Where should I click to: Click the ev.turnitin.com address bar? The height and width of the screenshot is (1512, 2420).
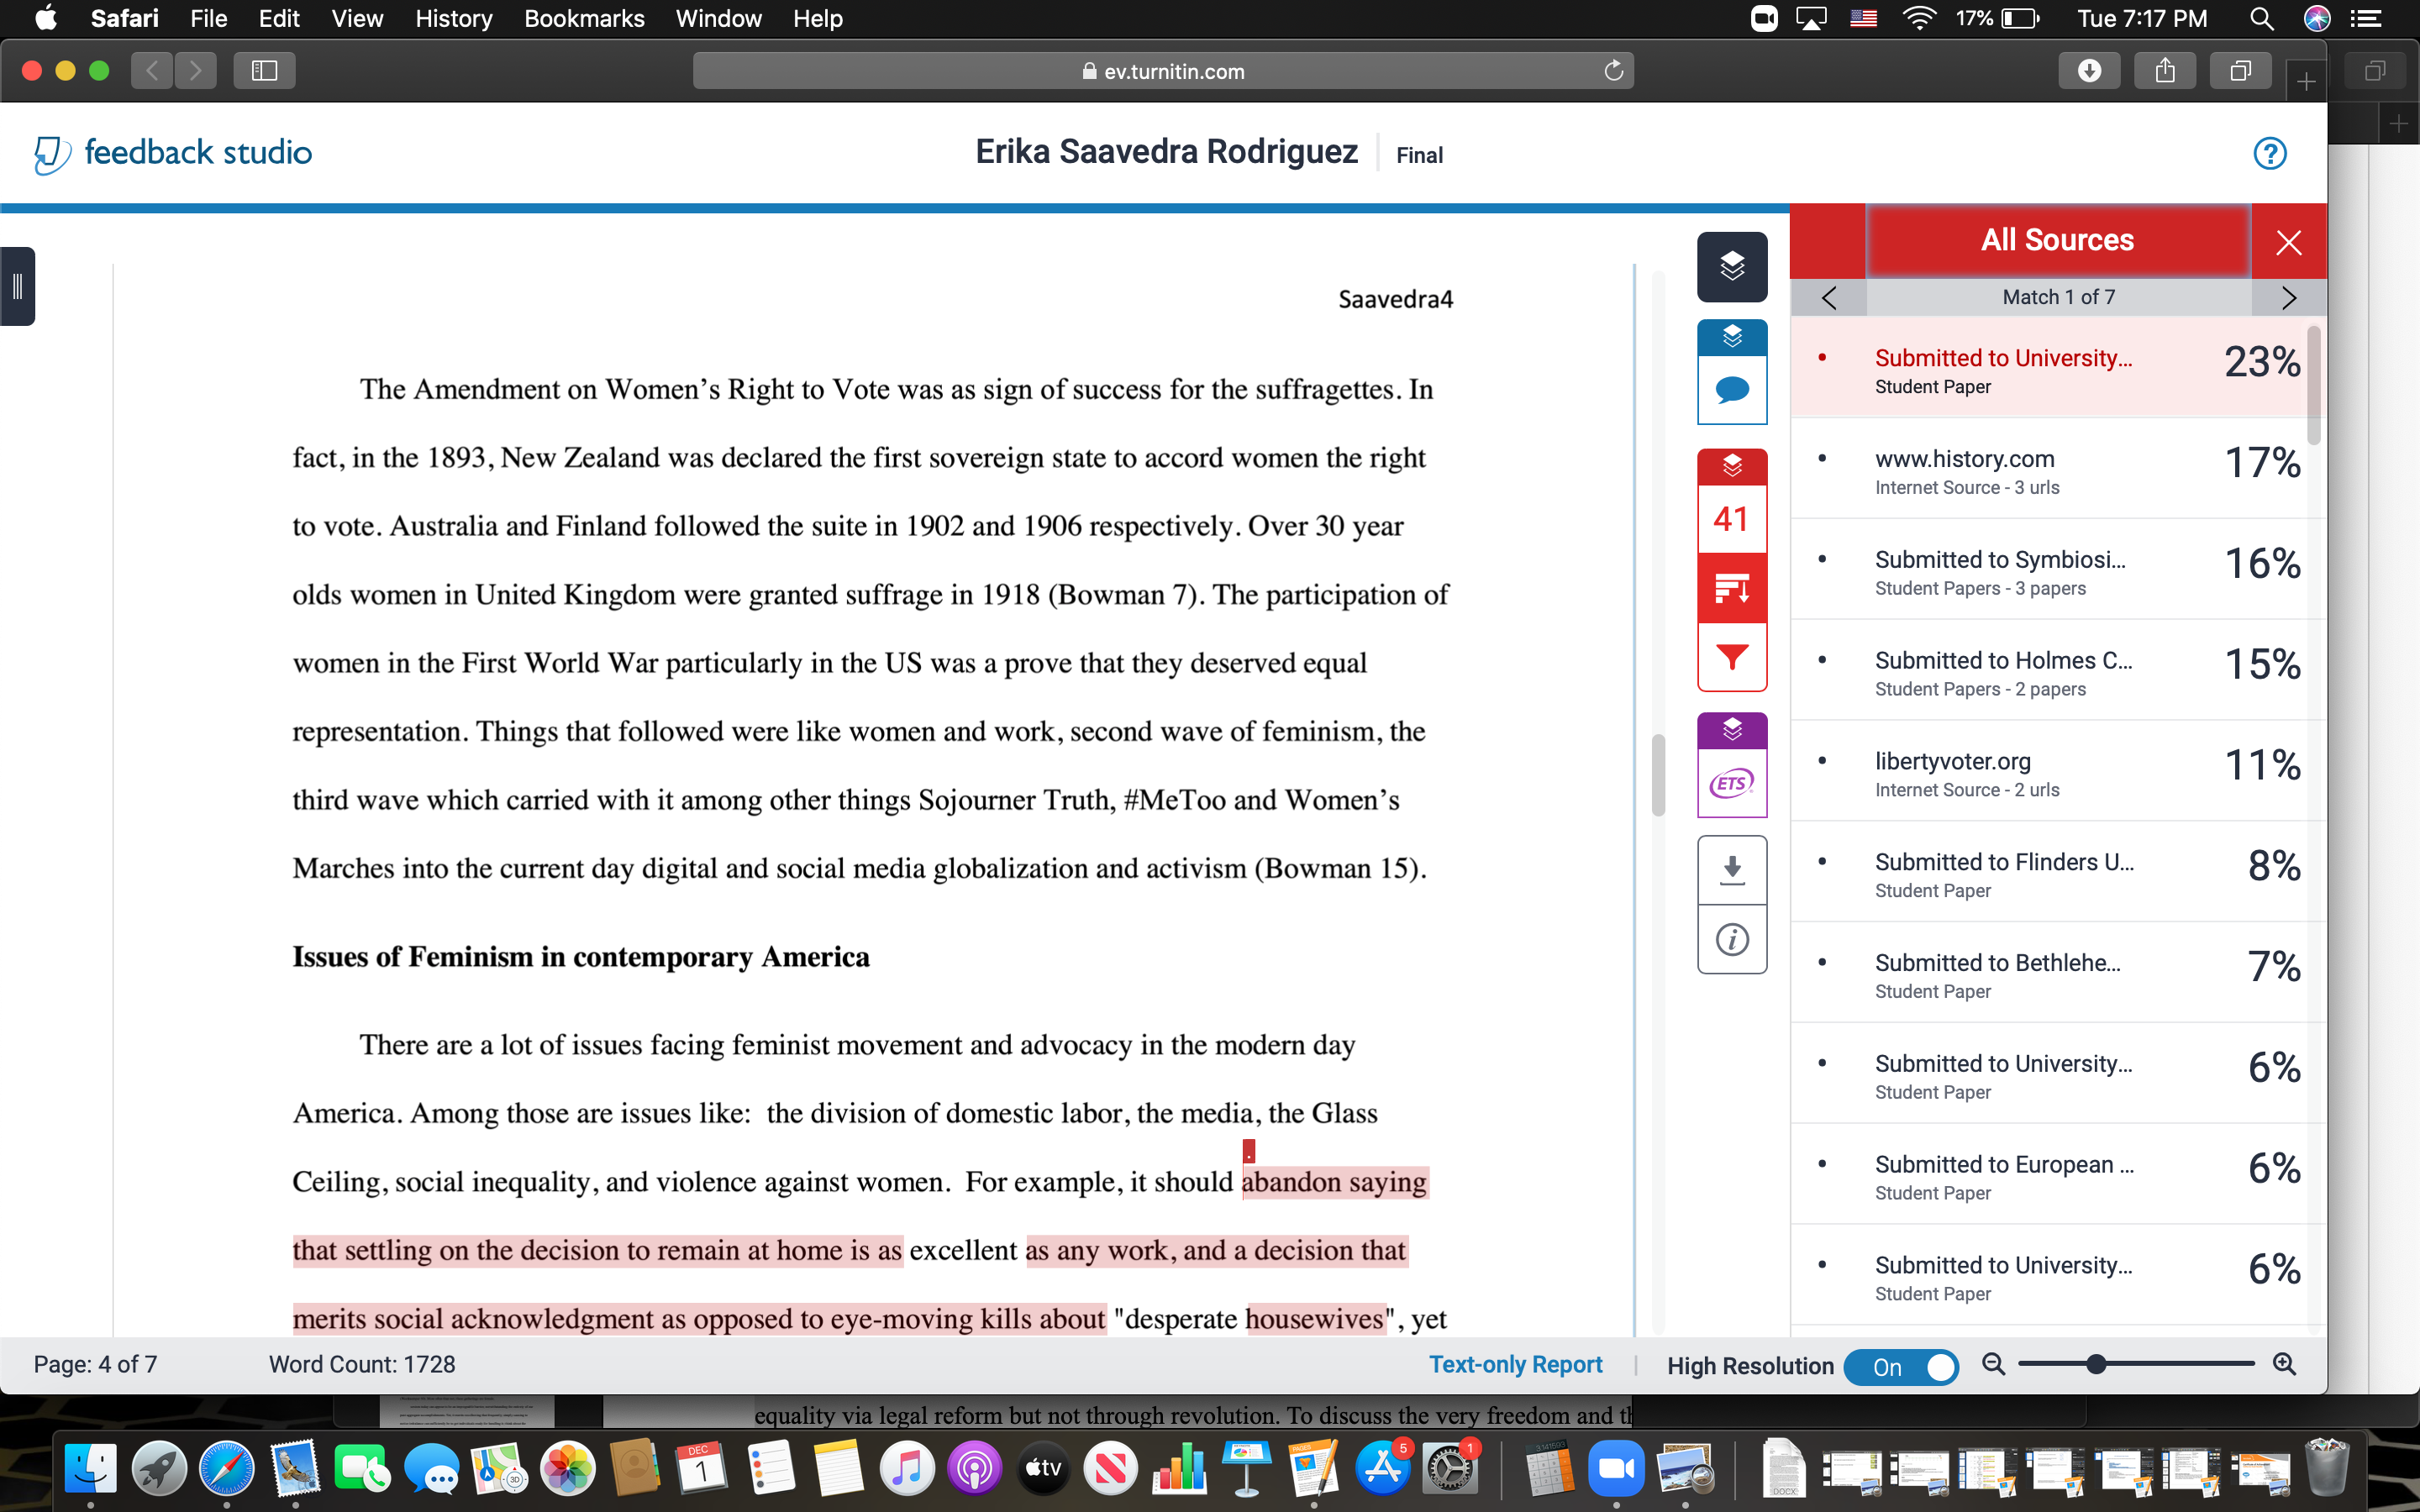point(1163,71)
